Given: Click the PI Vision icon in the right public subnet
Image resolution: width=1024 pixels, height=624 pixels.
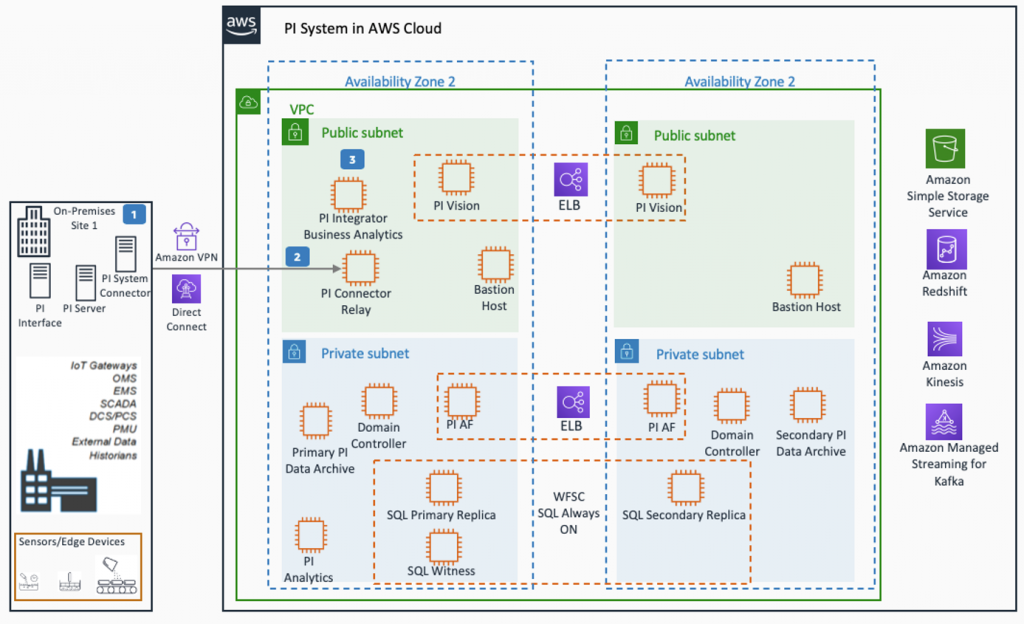Looking at the screenshot, I should pyautogui.click(x=657, y=180).
